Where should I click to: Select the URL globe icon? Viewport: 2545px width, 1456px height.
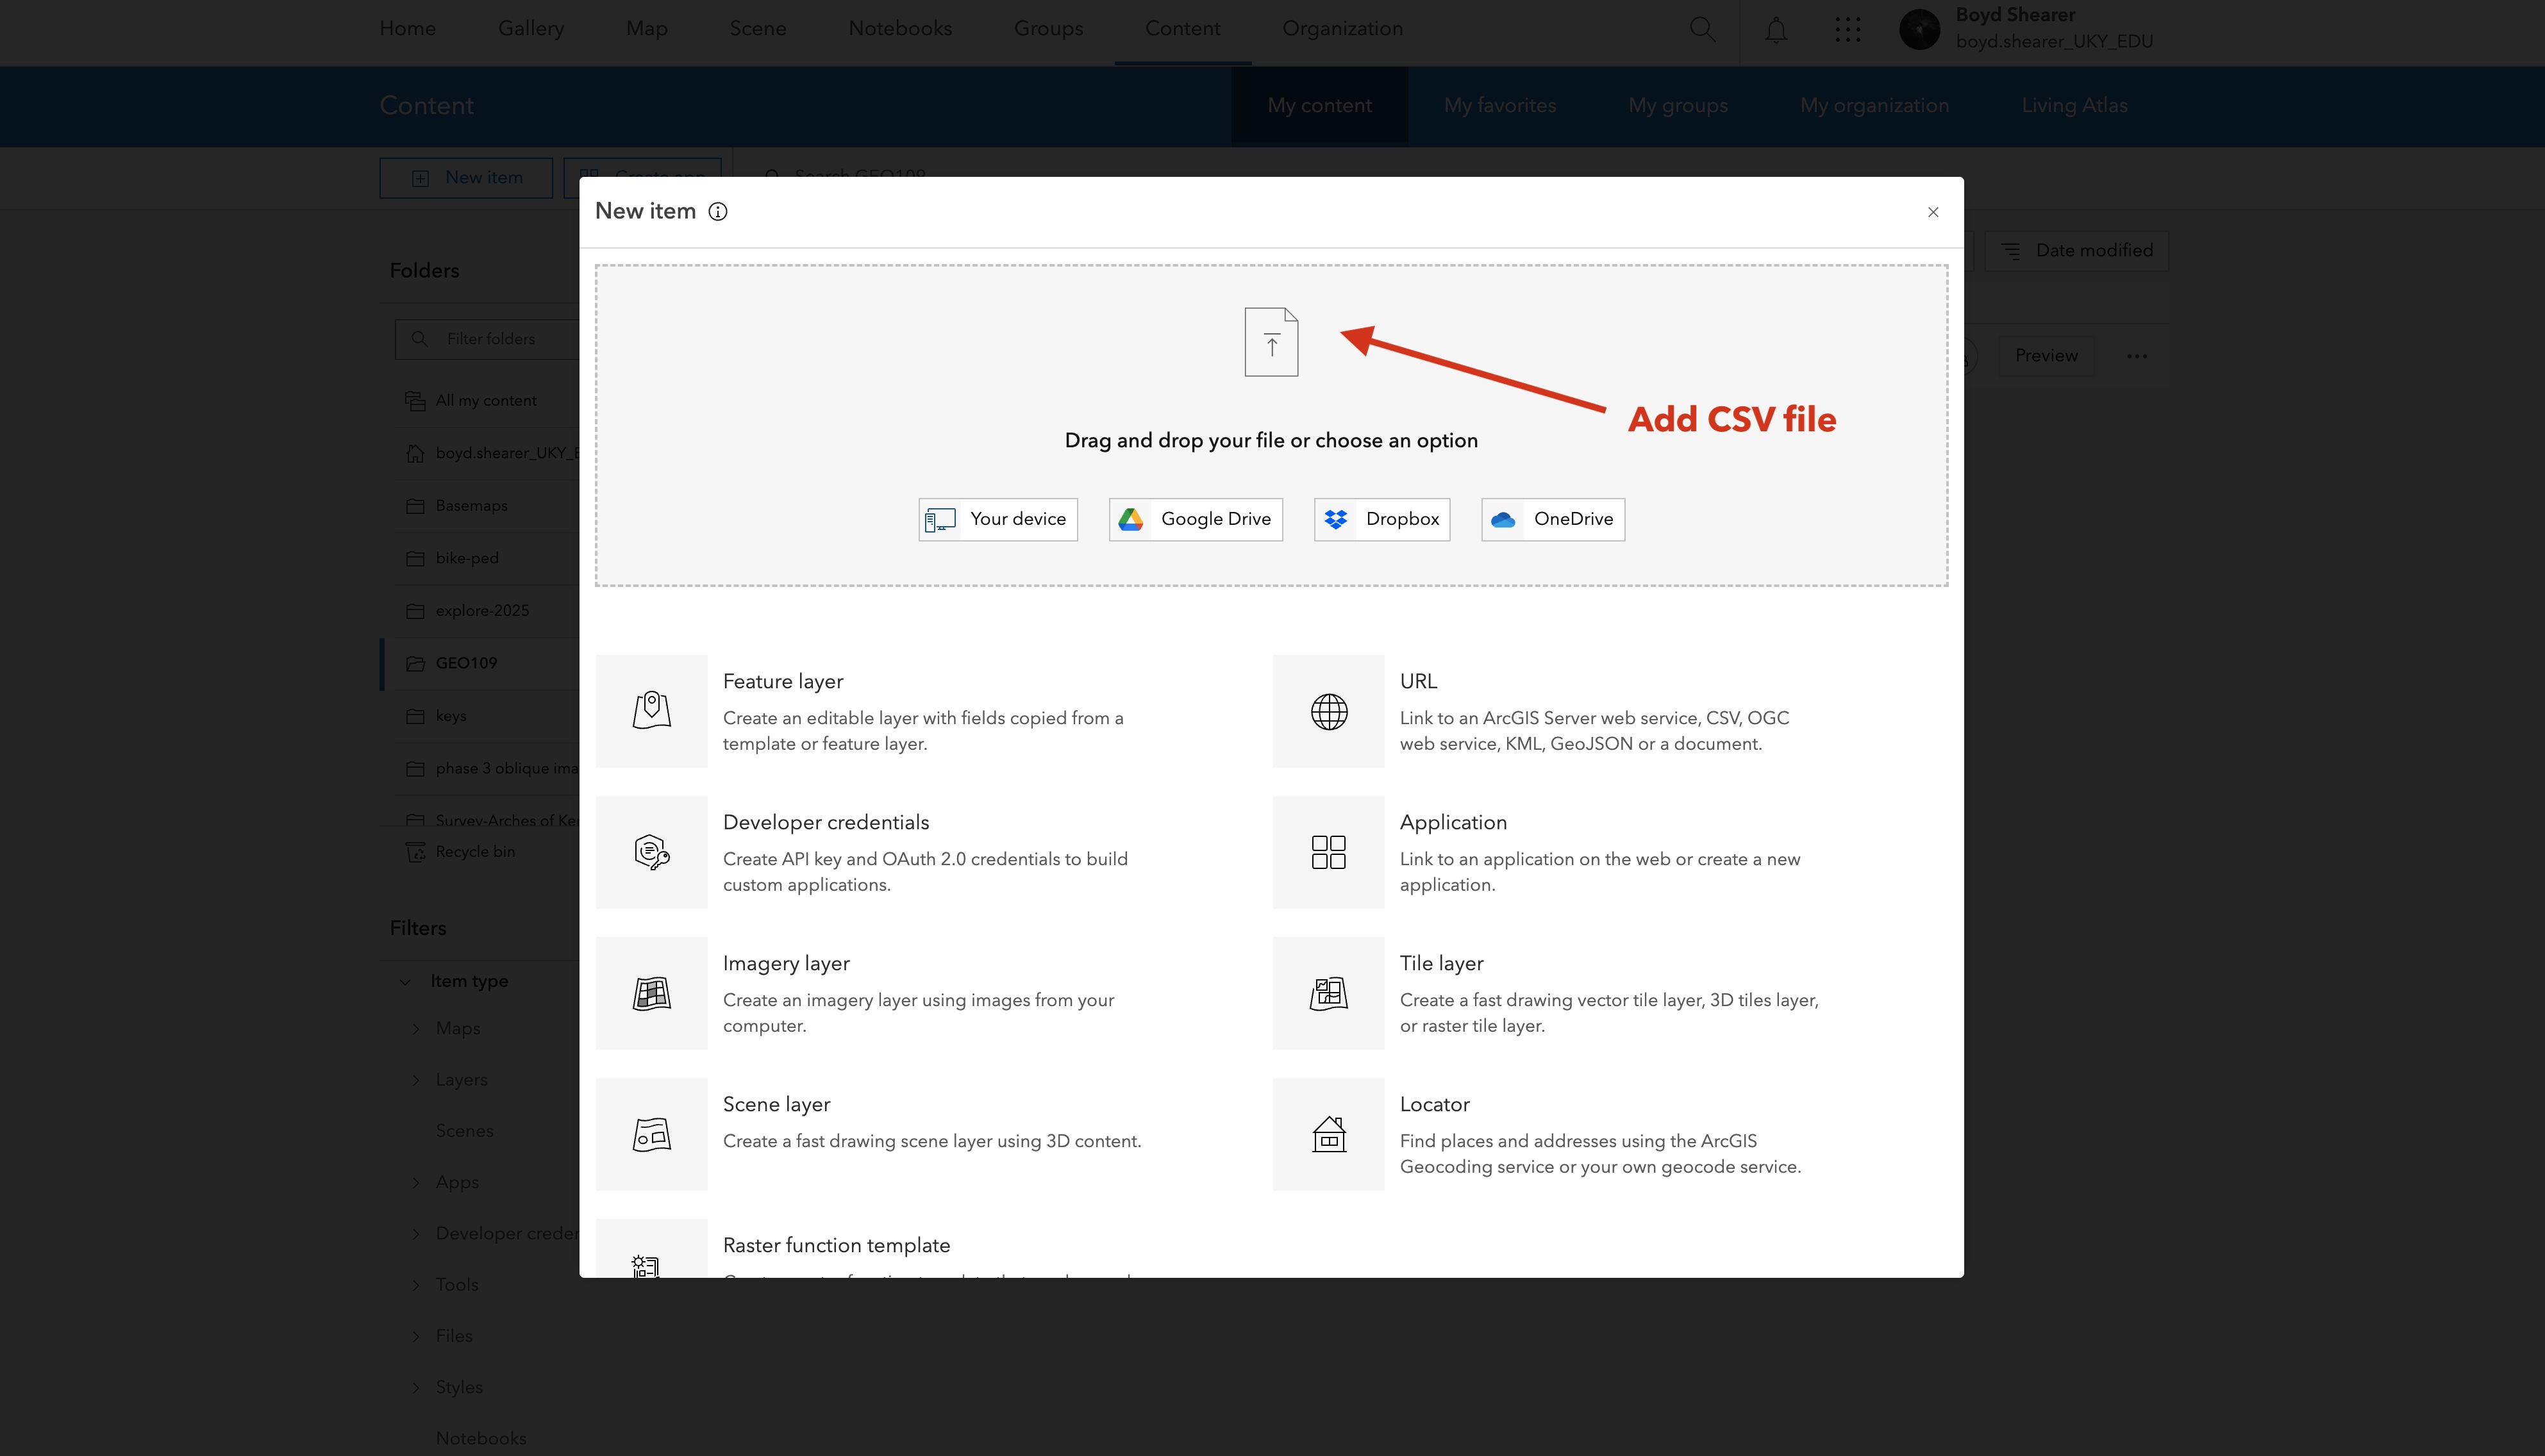tap(1329, 711)
